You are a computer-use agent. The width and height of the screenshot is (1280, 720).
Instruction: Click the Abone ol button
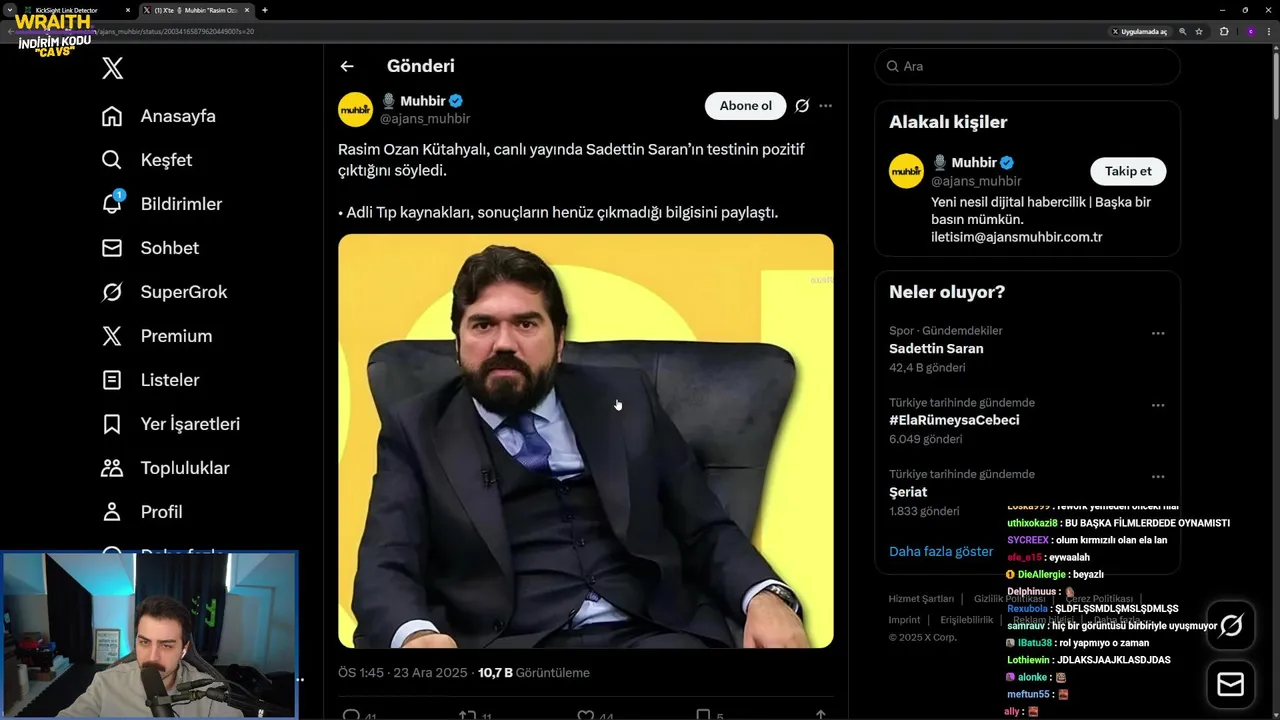pos(745,106)
